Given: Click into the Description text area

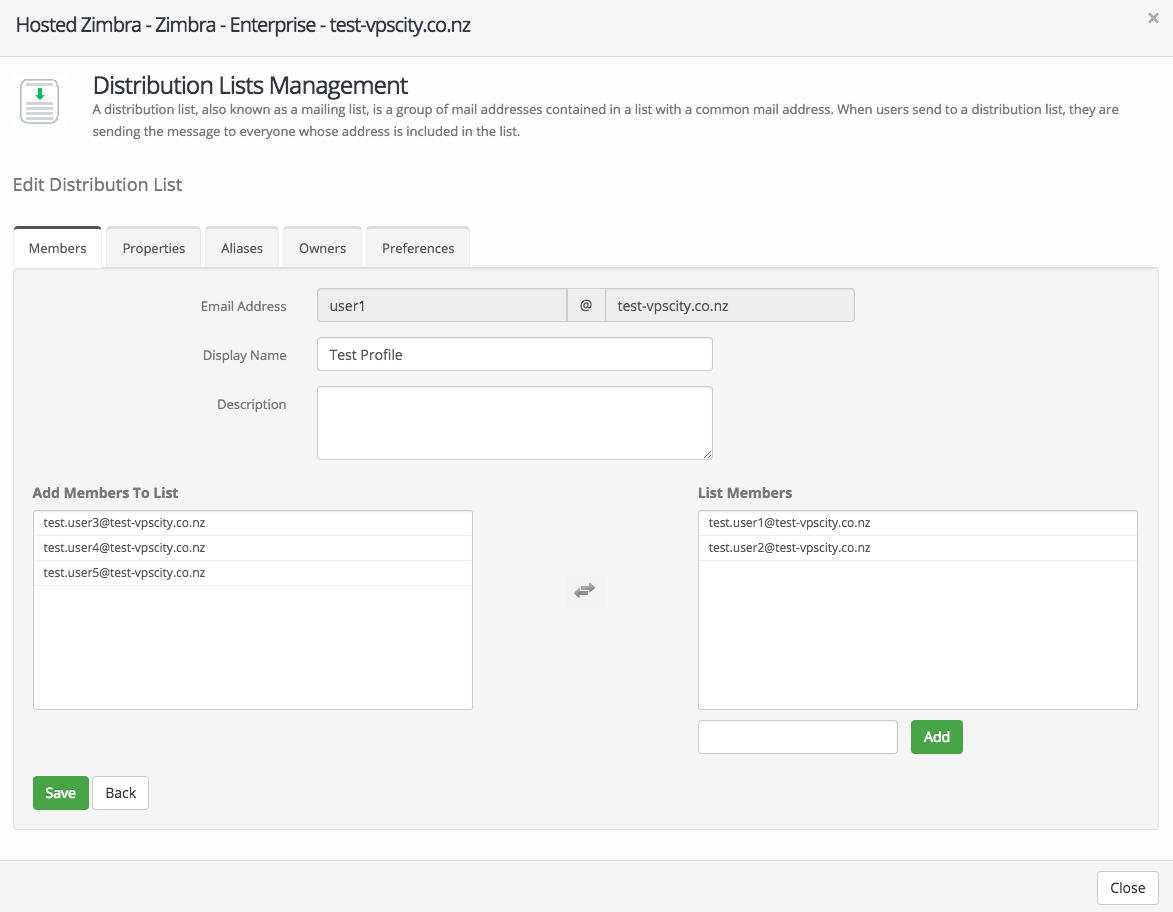Looking at the screenshot, I should pos(514,423).
